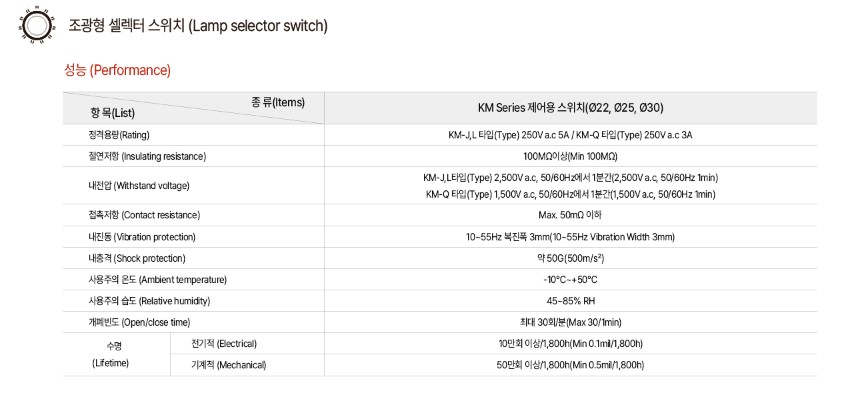
Task: Click the Lamp selector switch title
Action: point(198,25)
